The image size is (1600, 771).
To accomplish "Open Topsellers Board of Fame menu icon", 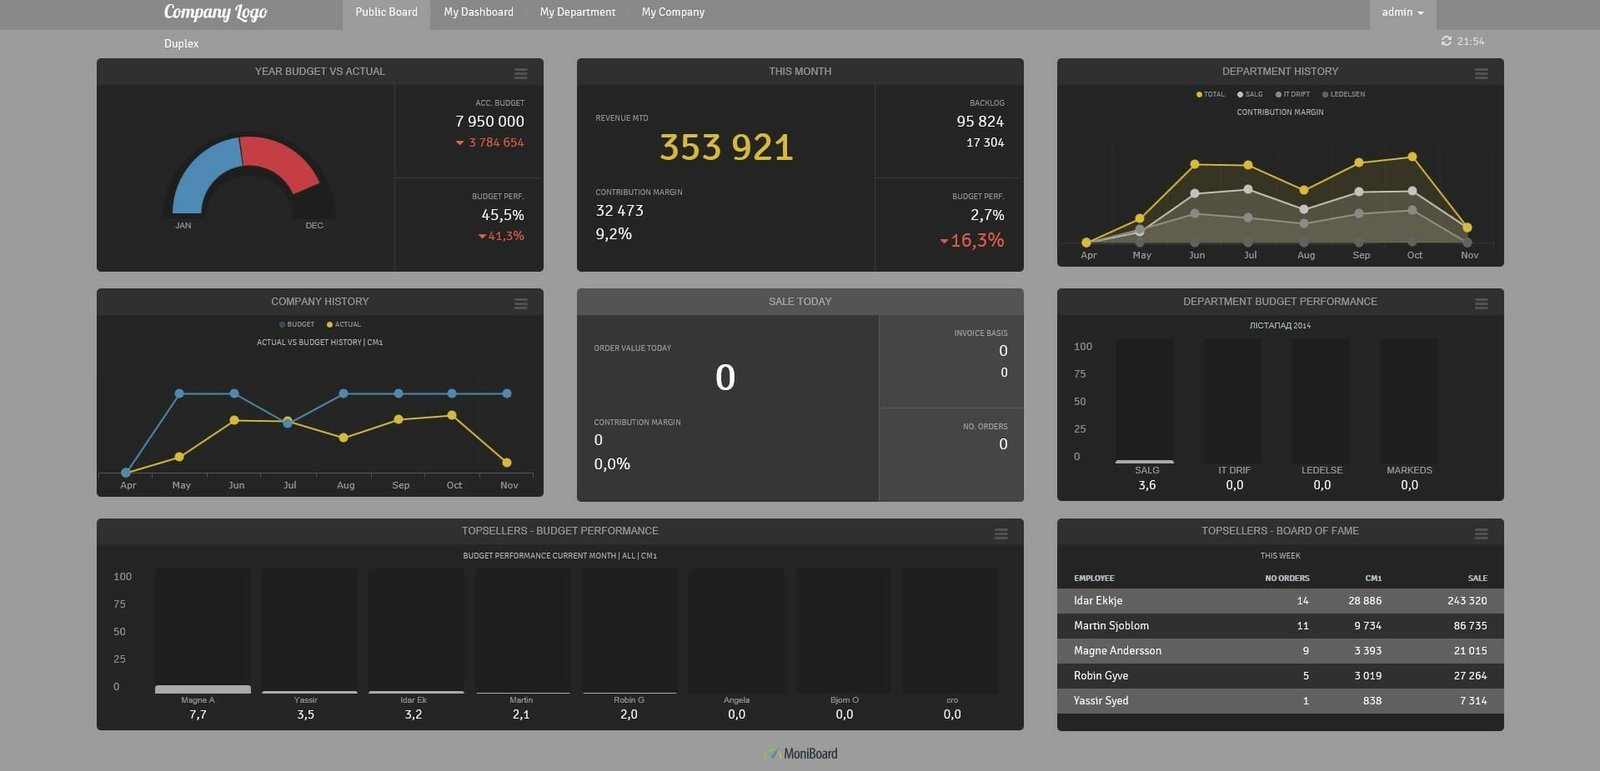I will (x=1480, y=534).
